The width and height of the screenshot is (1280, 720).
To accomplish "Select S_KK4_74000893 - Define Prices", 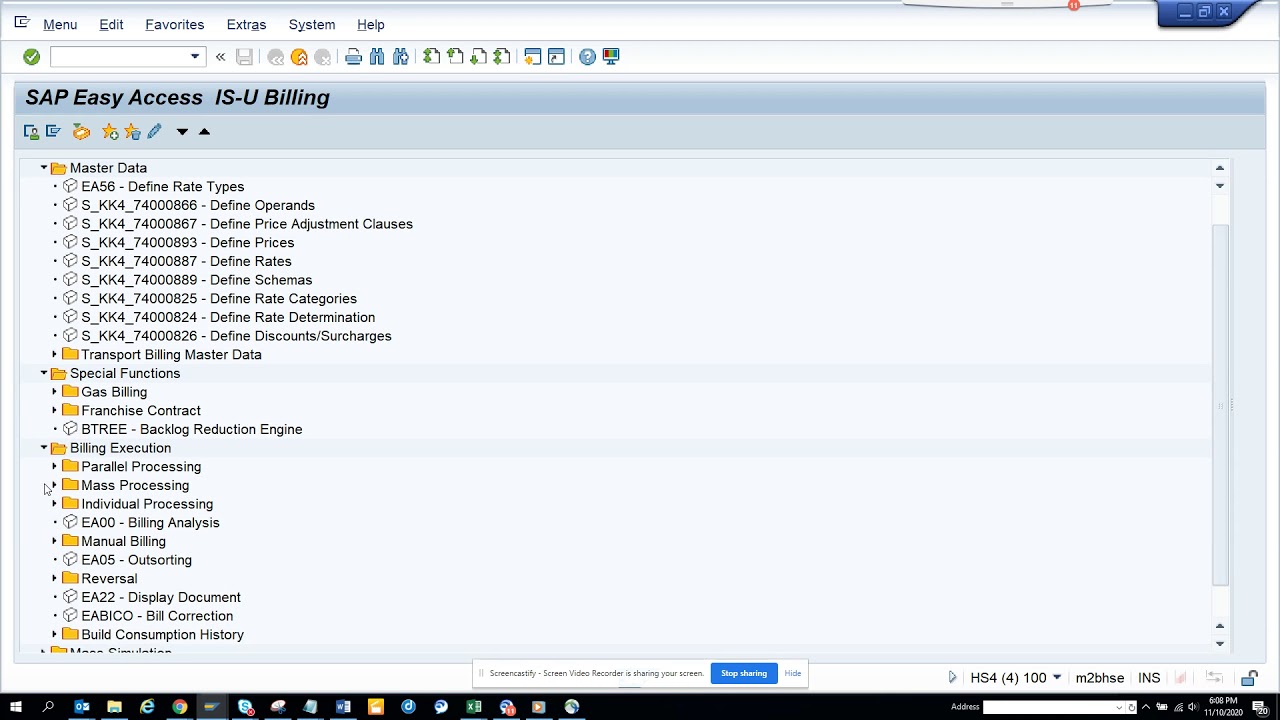I will pyautogui.click(x=188, y=243).
